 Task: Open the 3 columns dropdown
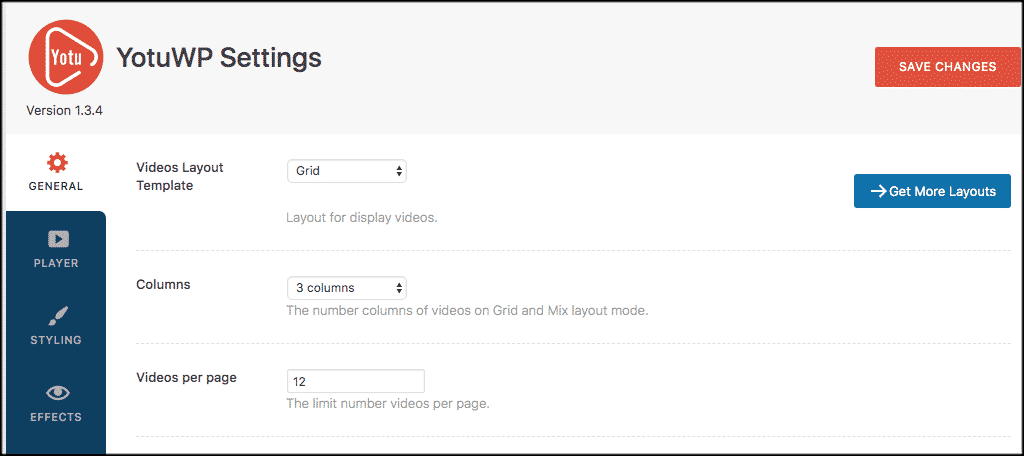coord(347,287)
